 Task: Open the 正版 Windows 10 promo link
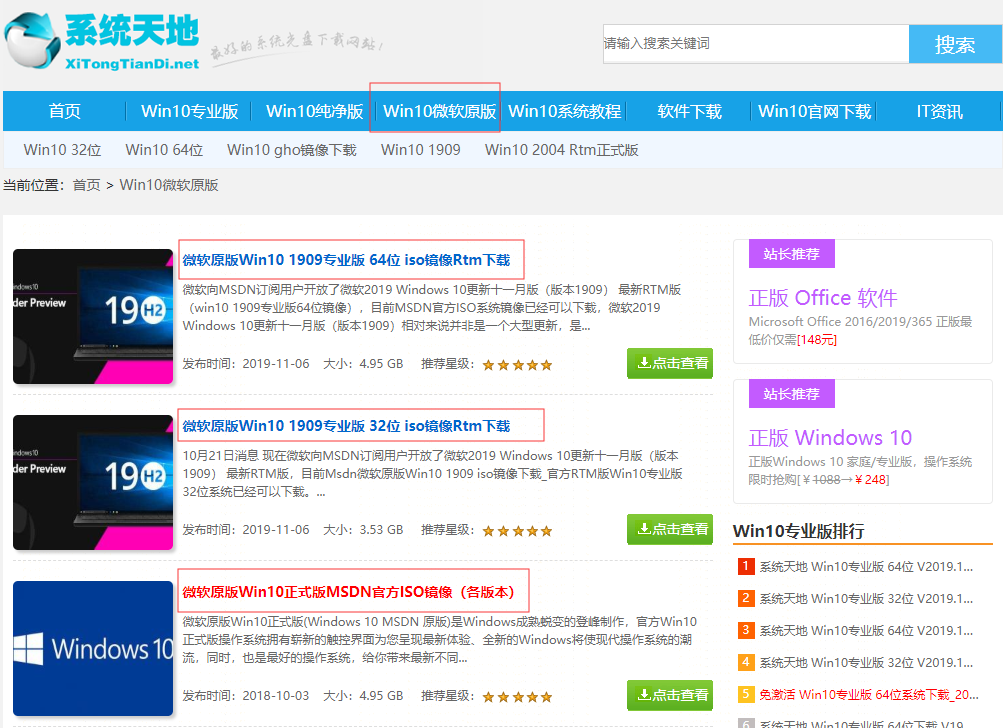[x=830, y=438]
